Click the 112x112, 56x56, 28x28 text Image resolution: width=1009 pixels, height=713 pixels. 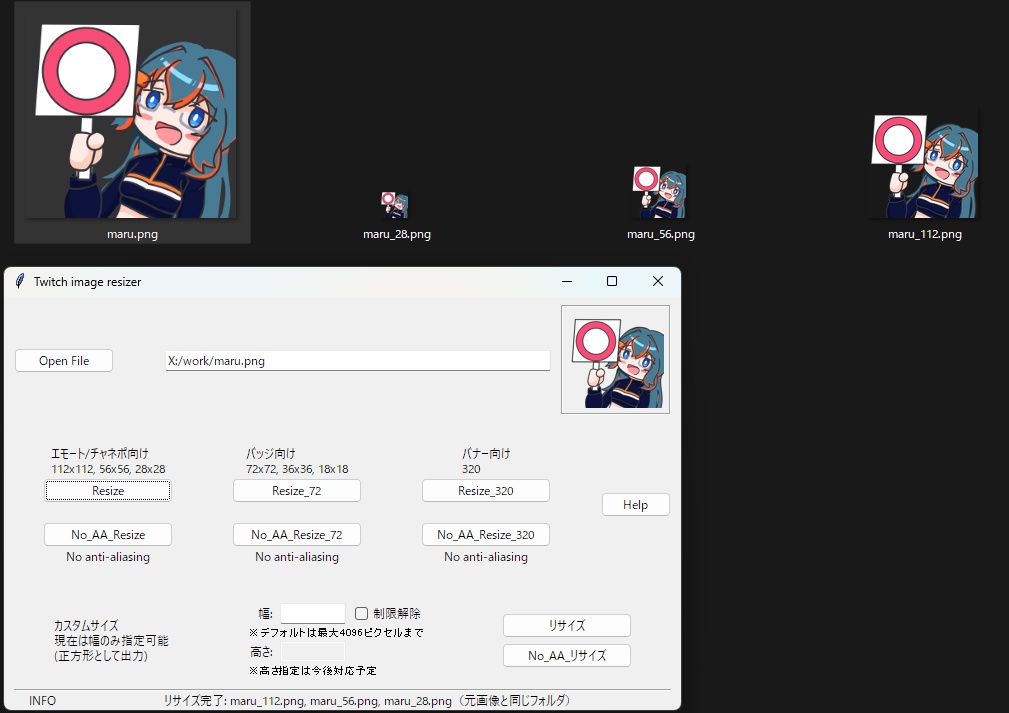(108, 469)
